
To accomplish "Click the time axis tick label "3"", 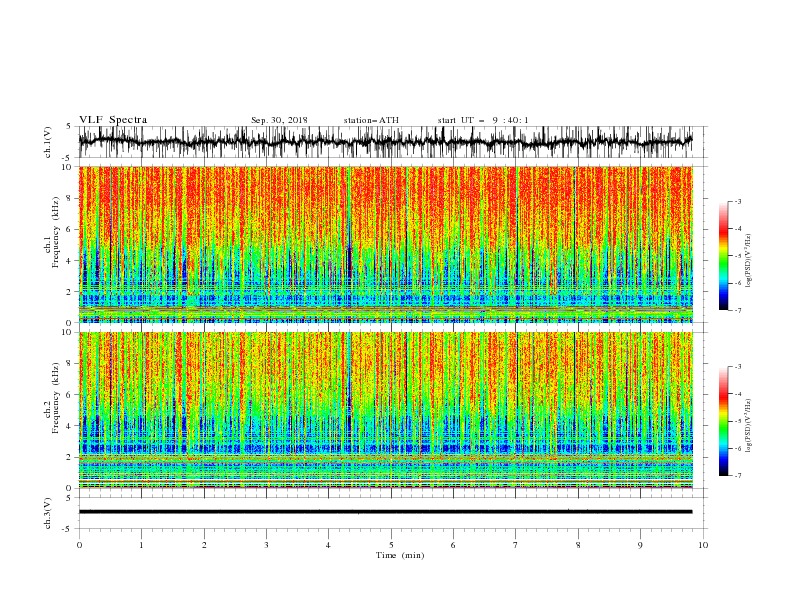I will pos(266,545).
